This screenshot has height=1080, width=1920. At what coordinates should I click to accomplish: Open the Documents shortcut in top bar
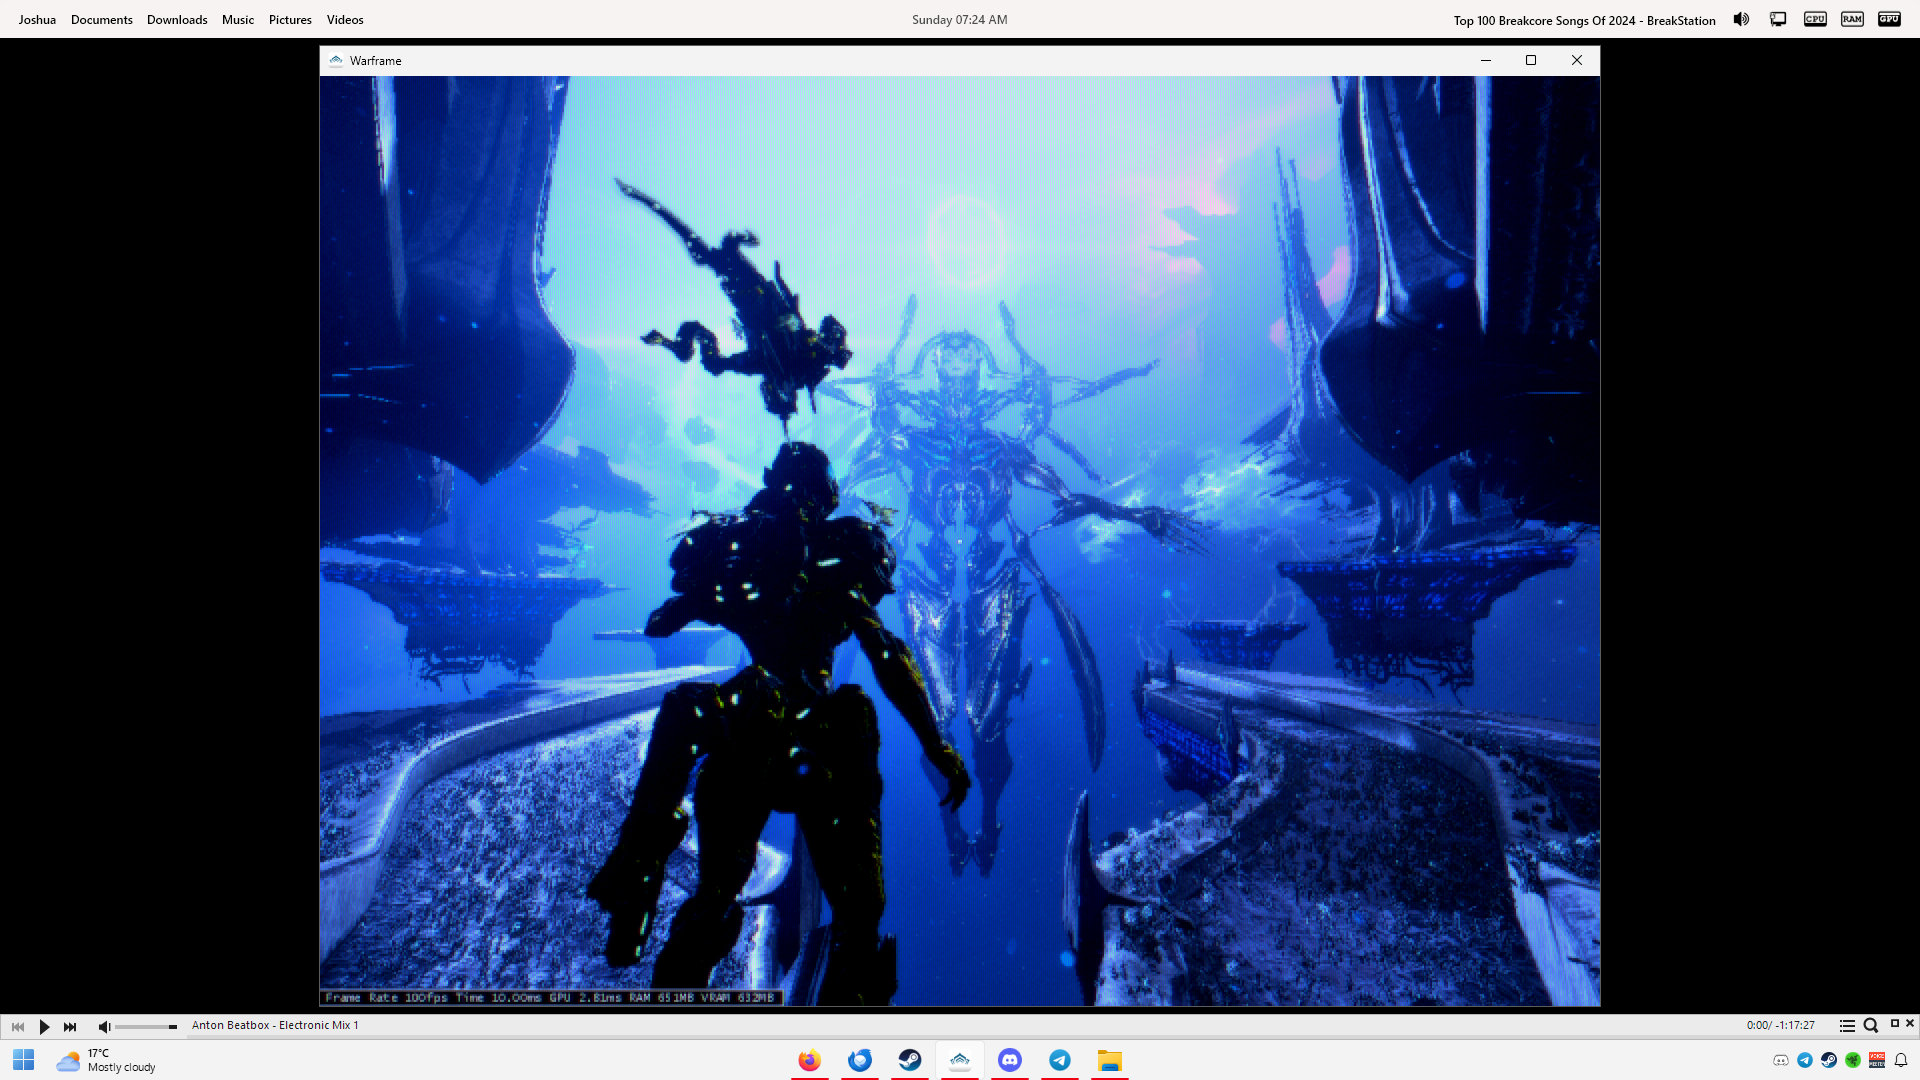102,20
